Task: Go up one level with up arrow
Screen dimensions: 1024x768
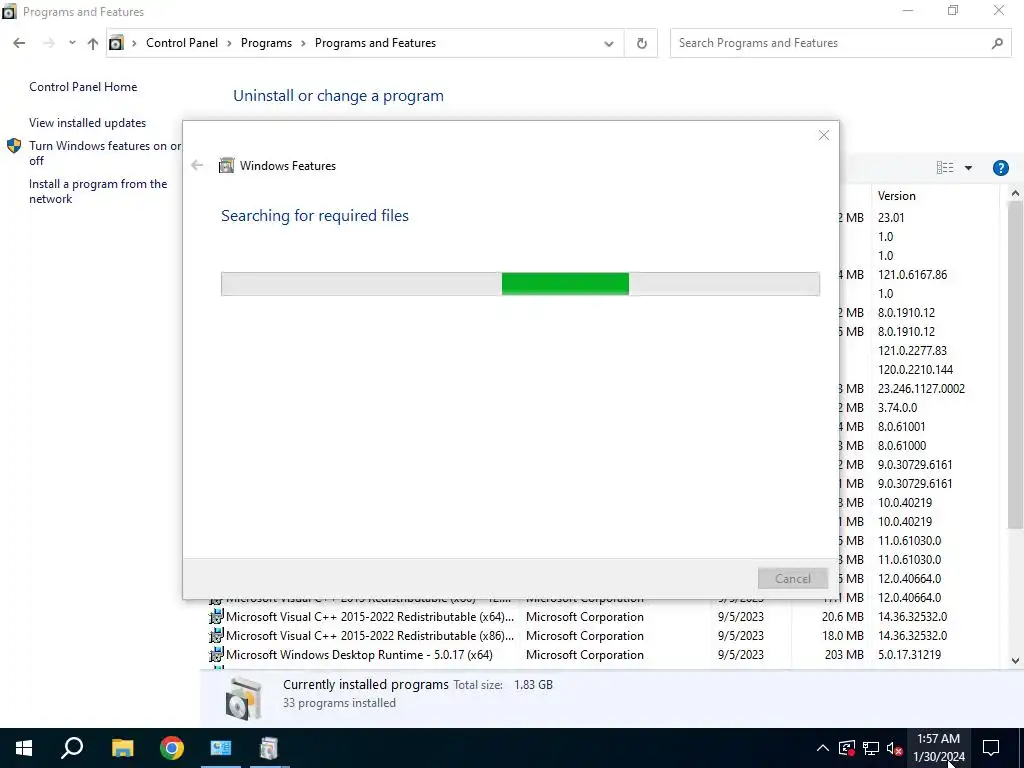Action: (x=93, y=44)
